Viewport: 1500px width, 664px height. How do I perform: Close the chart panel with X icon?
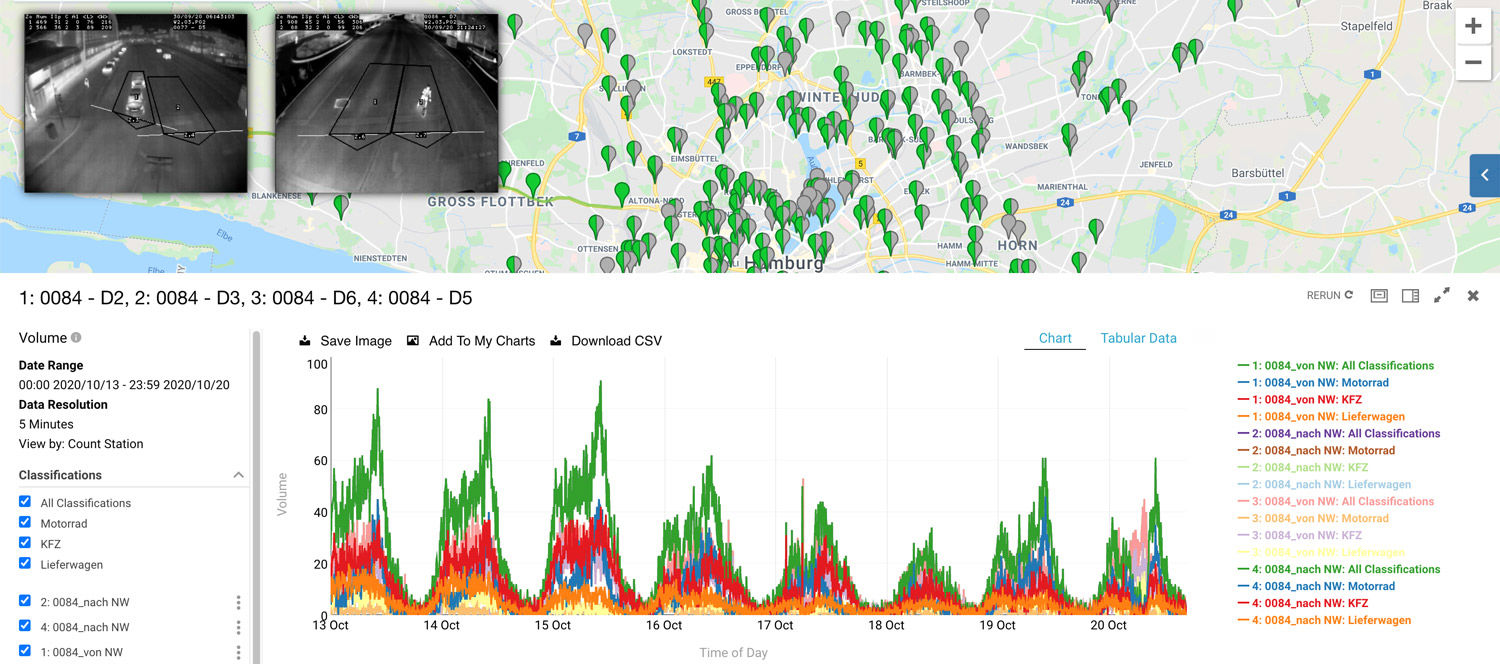(x=1472, y=296)
